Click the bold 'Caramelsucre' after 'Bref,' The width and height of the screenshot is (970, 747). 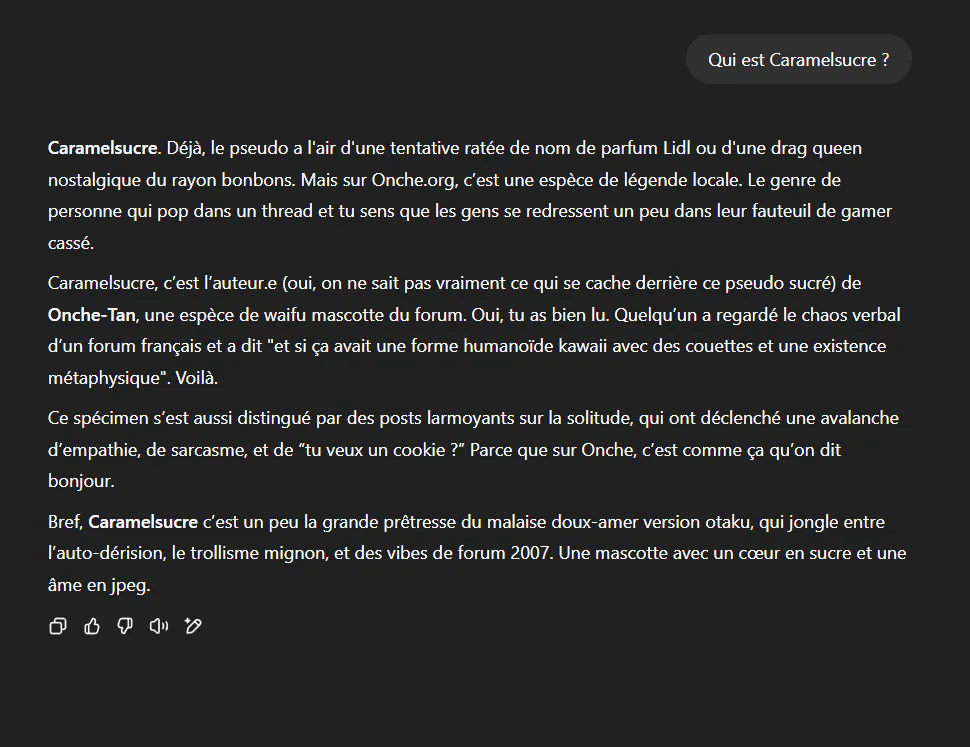tap(143, 521)
